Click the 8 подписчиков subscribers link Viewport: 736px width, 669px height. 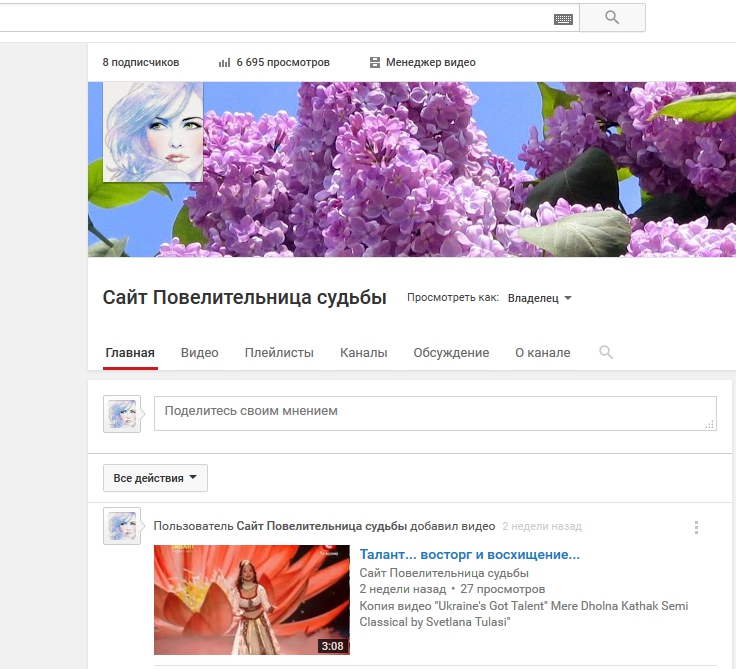coord(141,63)
